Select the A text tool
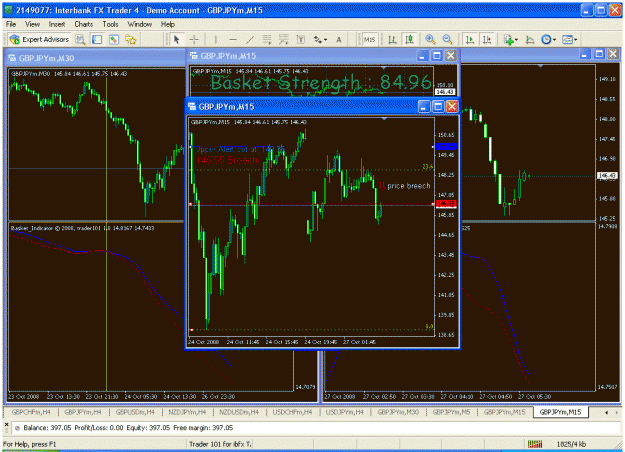 339,39
